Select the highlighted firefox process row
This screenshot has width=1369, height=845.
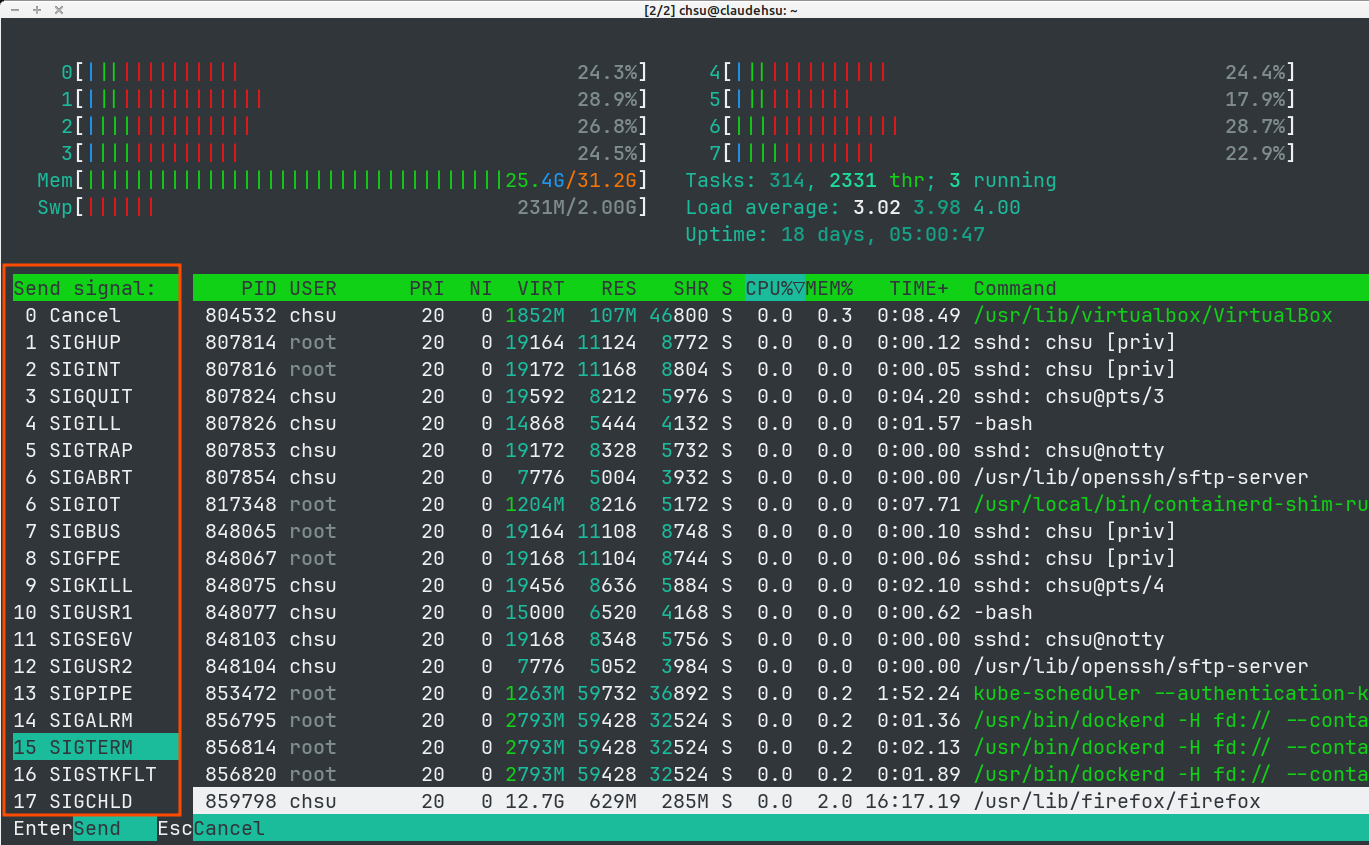[x=781, y=801]
